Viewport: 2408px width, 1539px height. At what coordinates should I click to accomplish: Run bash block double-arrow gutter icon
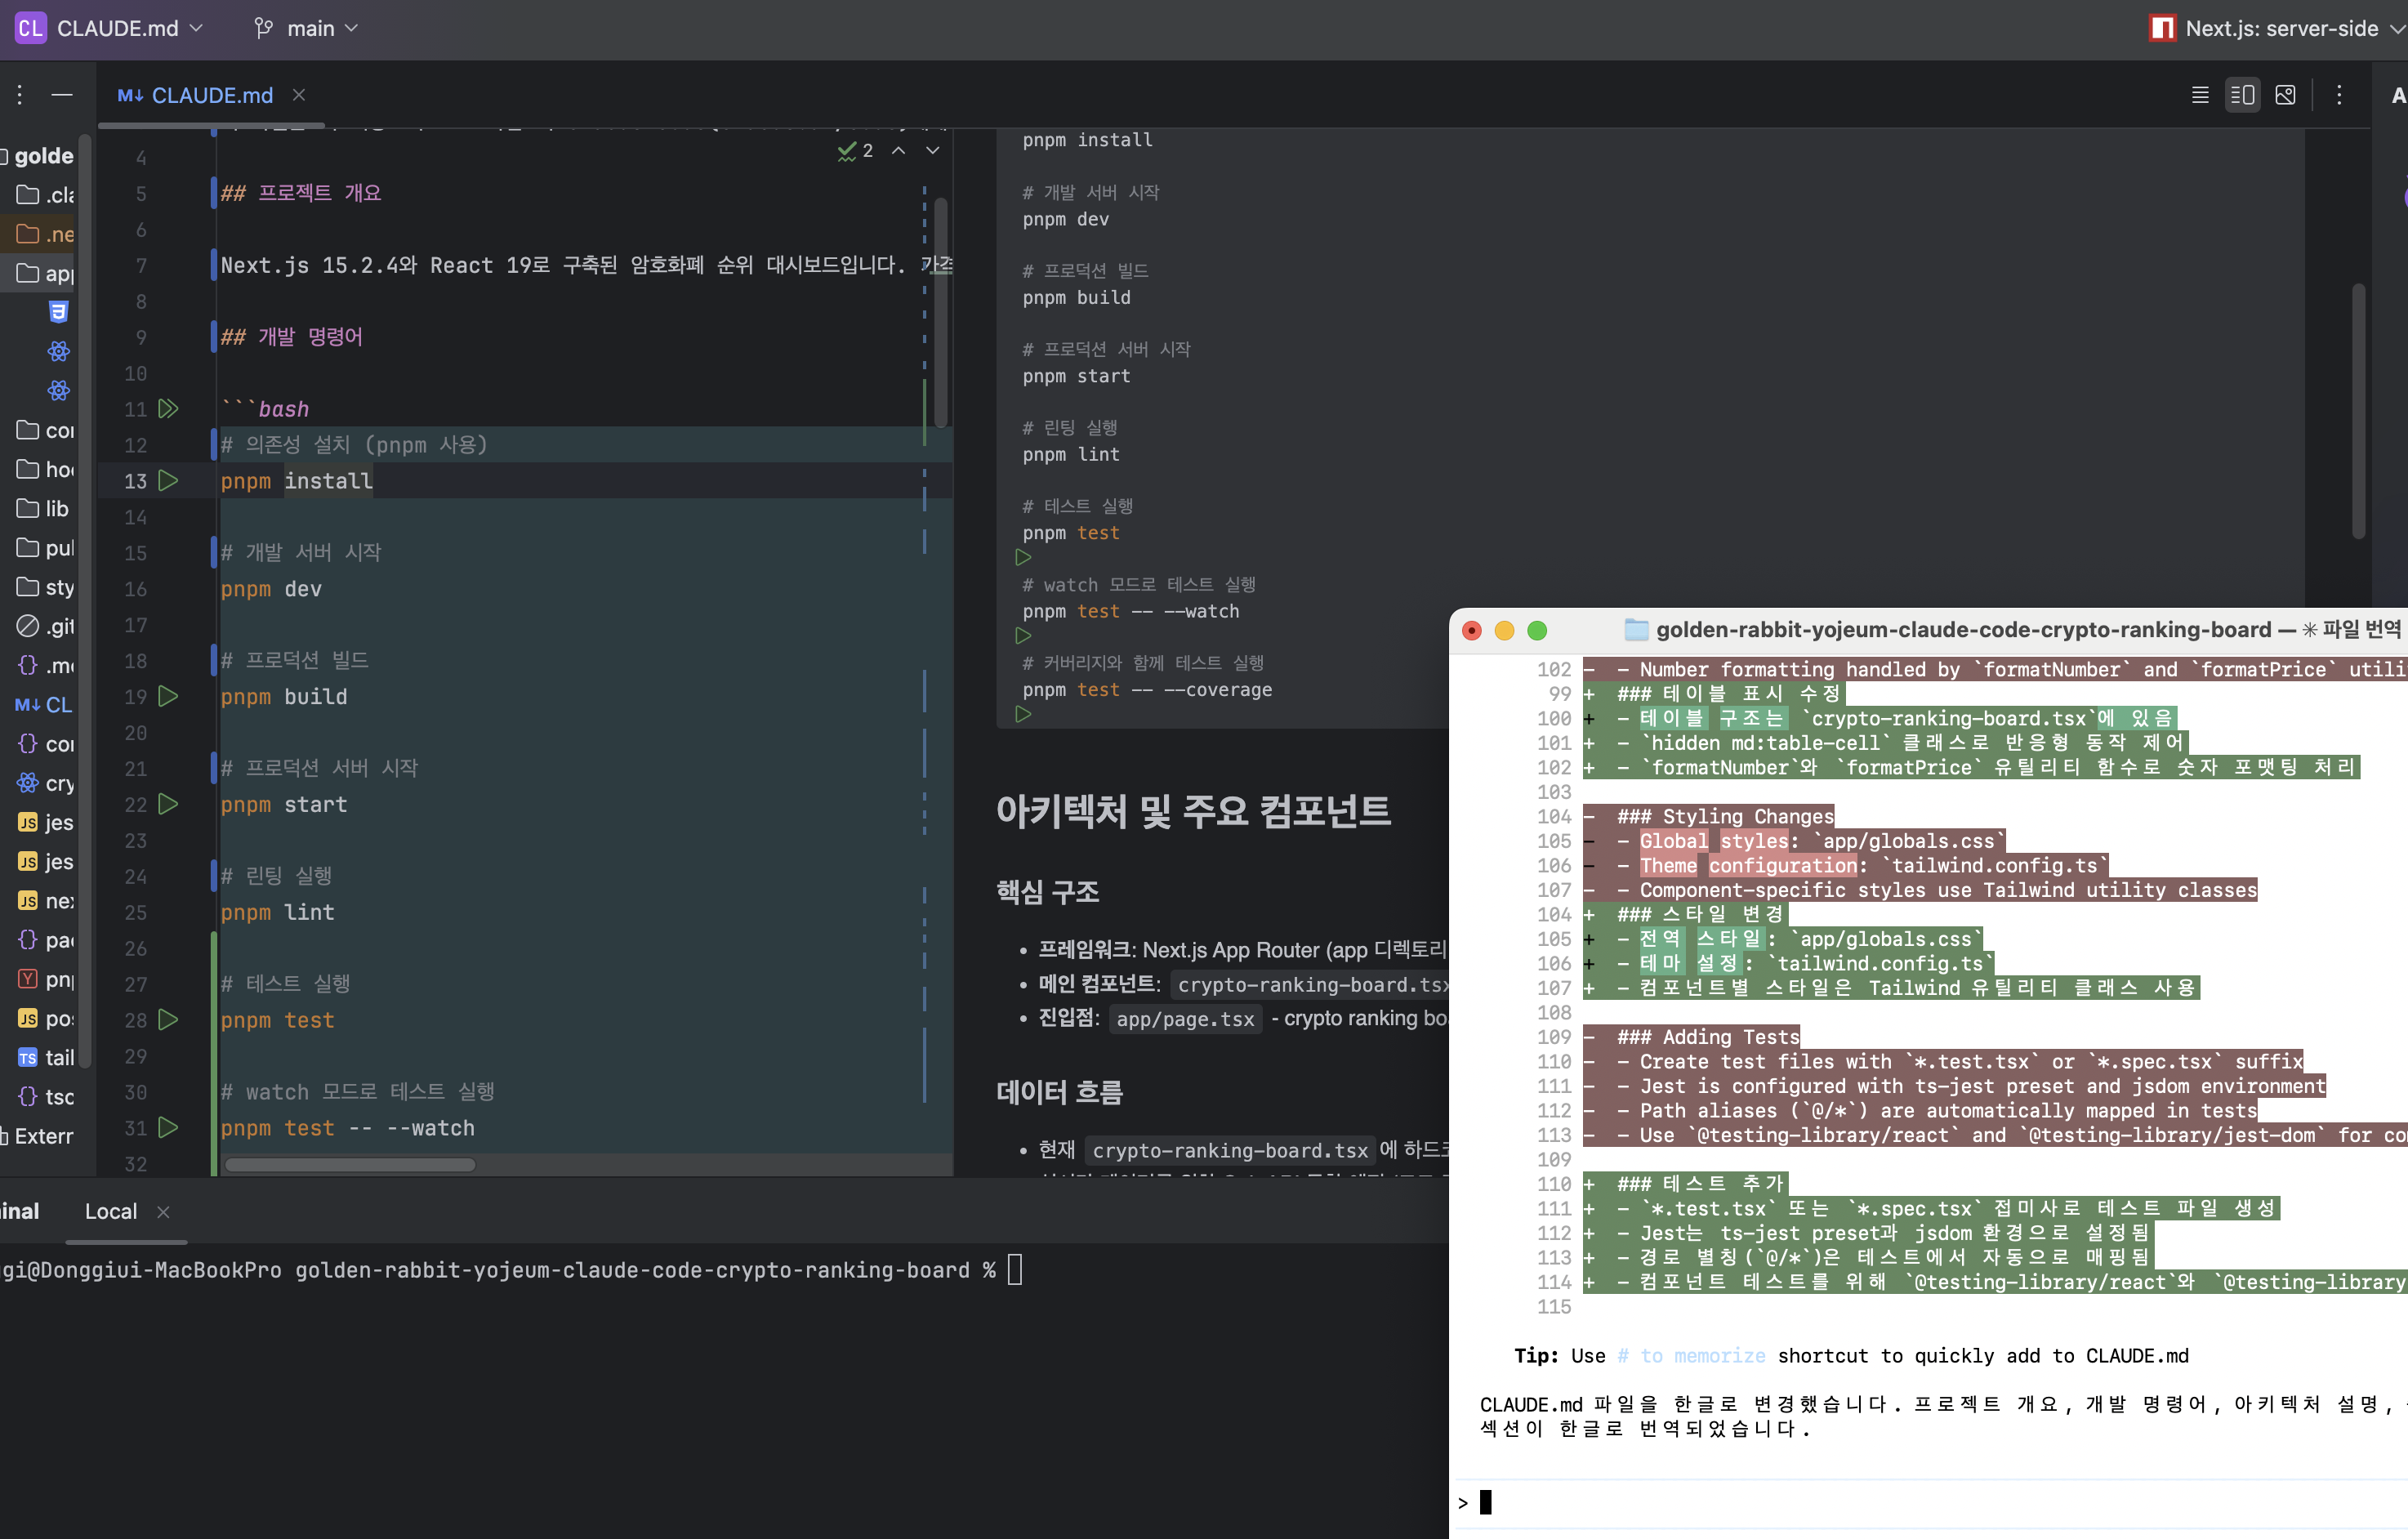[x=169, y=409]
